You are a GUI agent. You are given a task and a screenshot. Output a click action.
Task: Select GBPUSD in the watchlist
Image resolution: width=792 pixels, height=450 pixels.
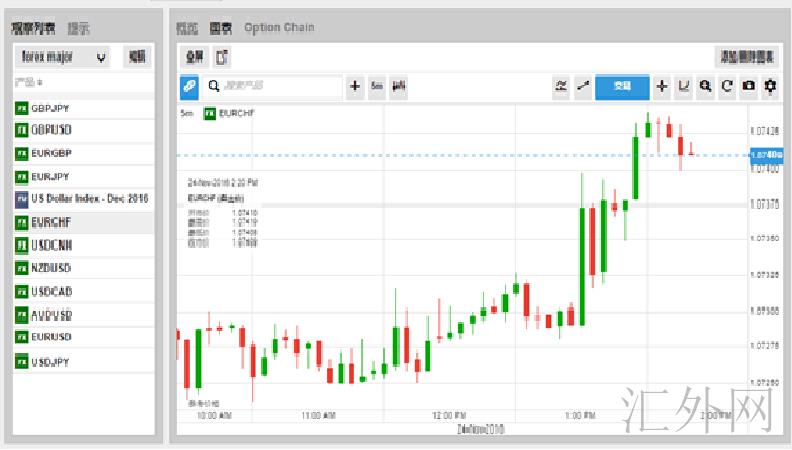tap(84, 130)
